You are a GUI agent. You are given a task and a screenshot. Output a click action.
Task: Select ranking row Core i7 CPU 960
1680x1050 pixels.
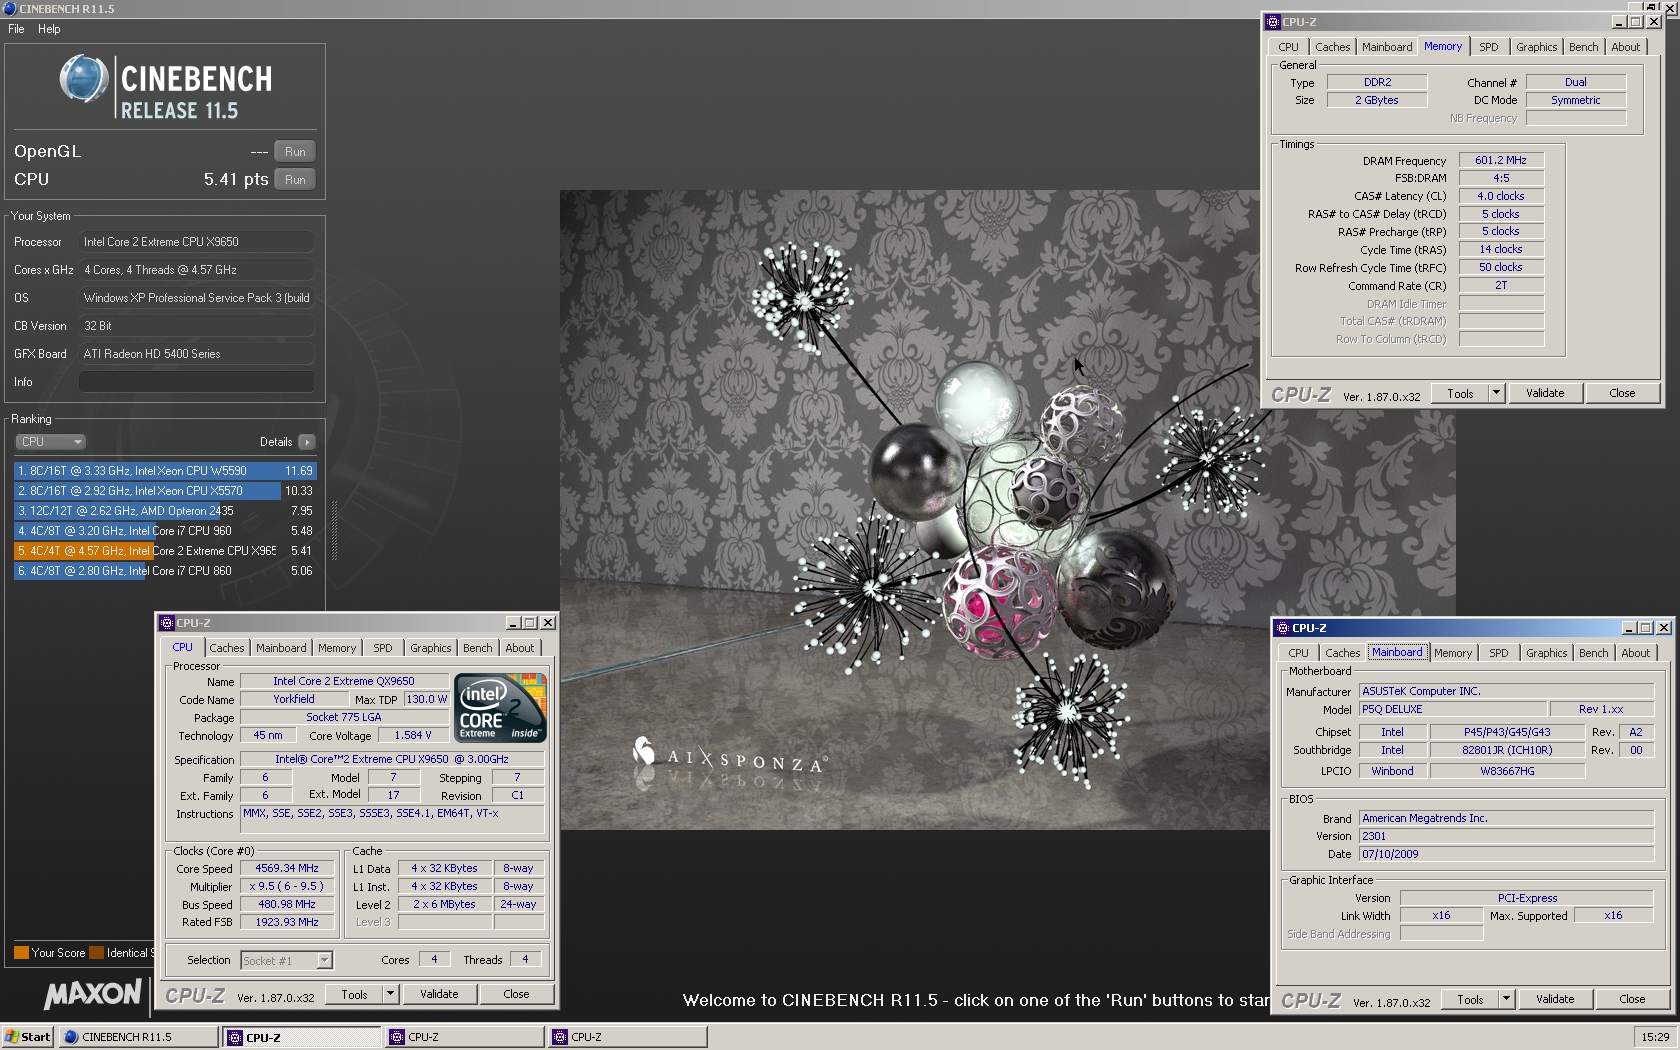(165, 531)
